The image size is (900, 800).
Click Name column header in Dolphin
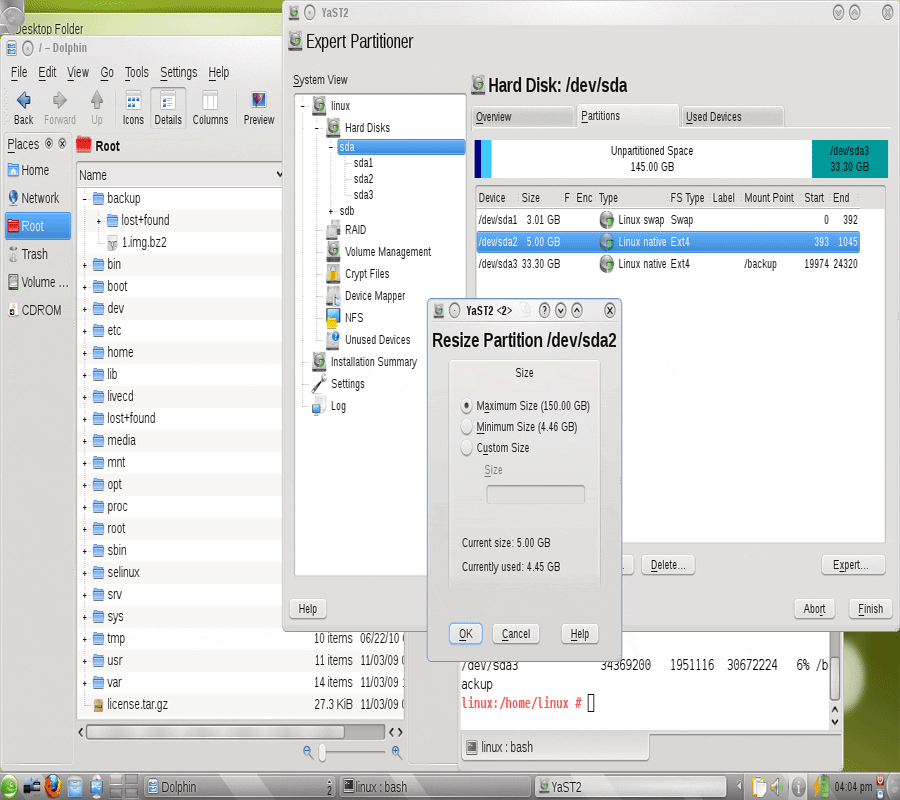(x=180, y=175)
